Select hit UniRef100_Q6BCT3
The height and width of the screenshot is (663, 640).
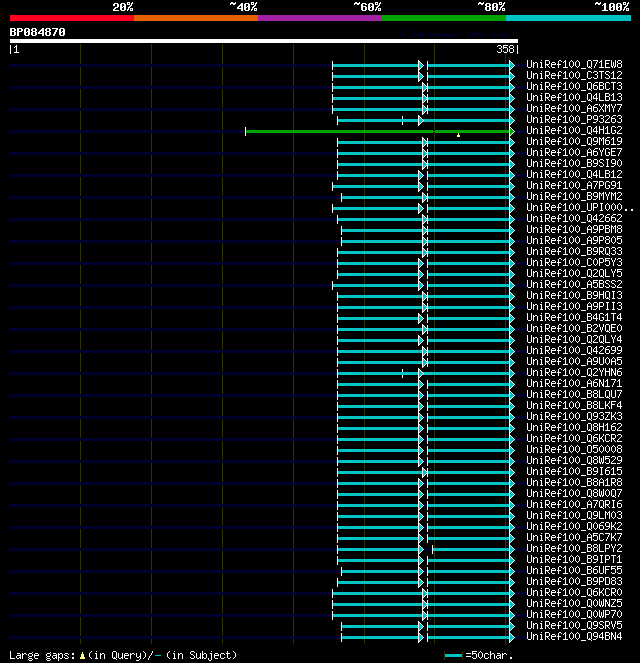tap(574, 86)
